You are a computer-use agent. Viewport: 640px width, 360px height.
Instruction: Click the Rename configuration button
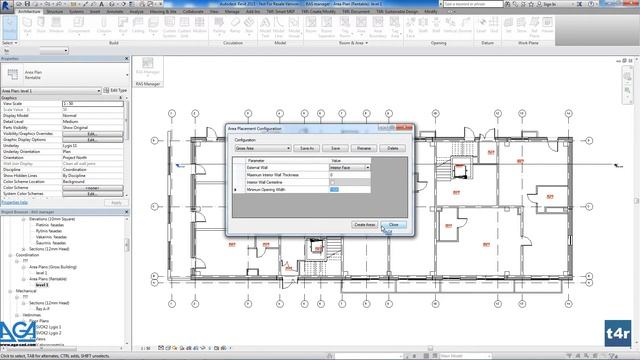[364, 148]
